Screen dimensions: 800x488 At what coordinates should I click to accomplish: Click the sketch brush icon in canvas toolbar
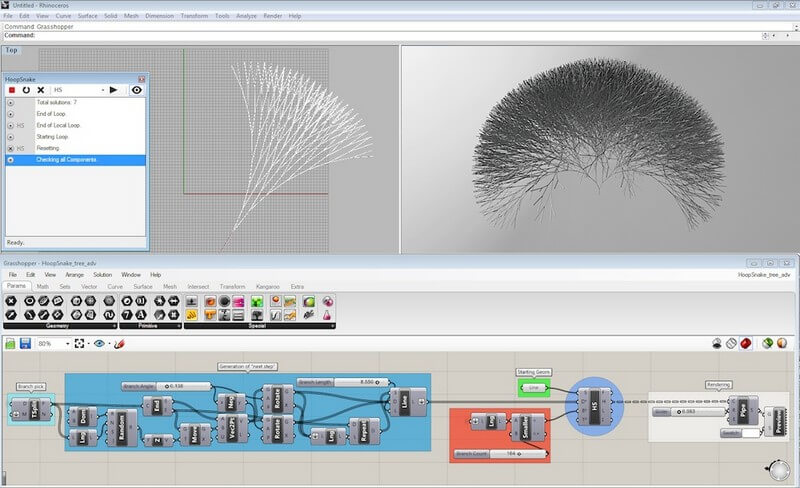click(x=119, y=343)
